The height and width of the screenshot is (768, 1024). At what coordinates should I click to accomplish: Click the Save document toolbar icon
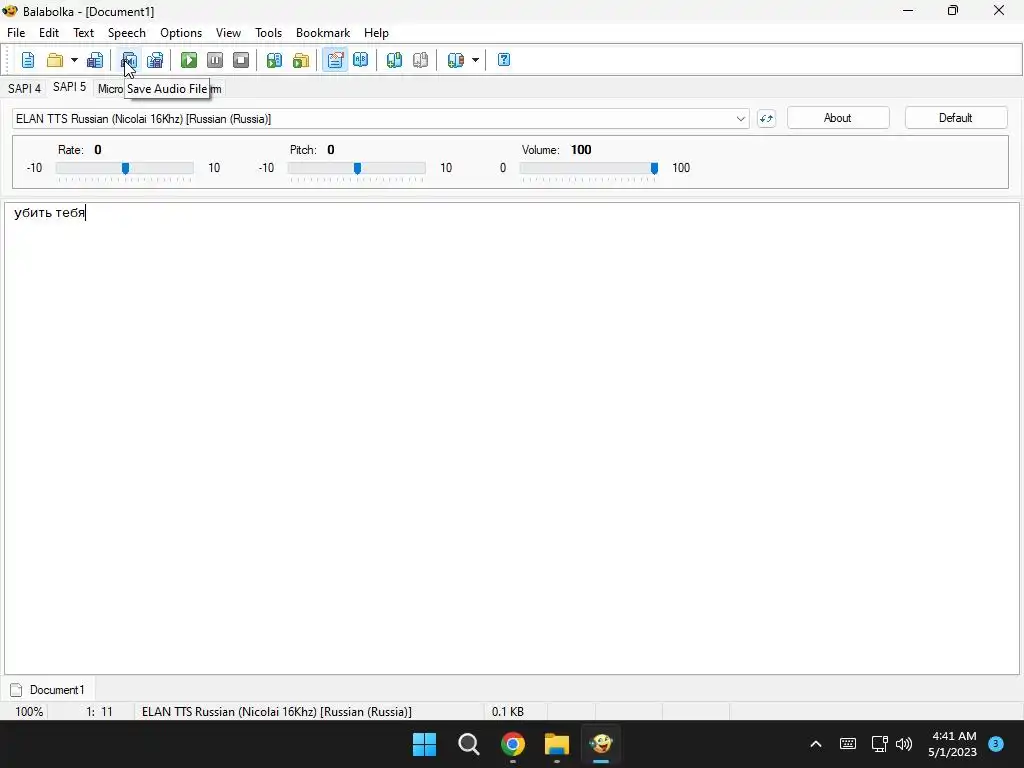(95, 60)
